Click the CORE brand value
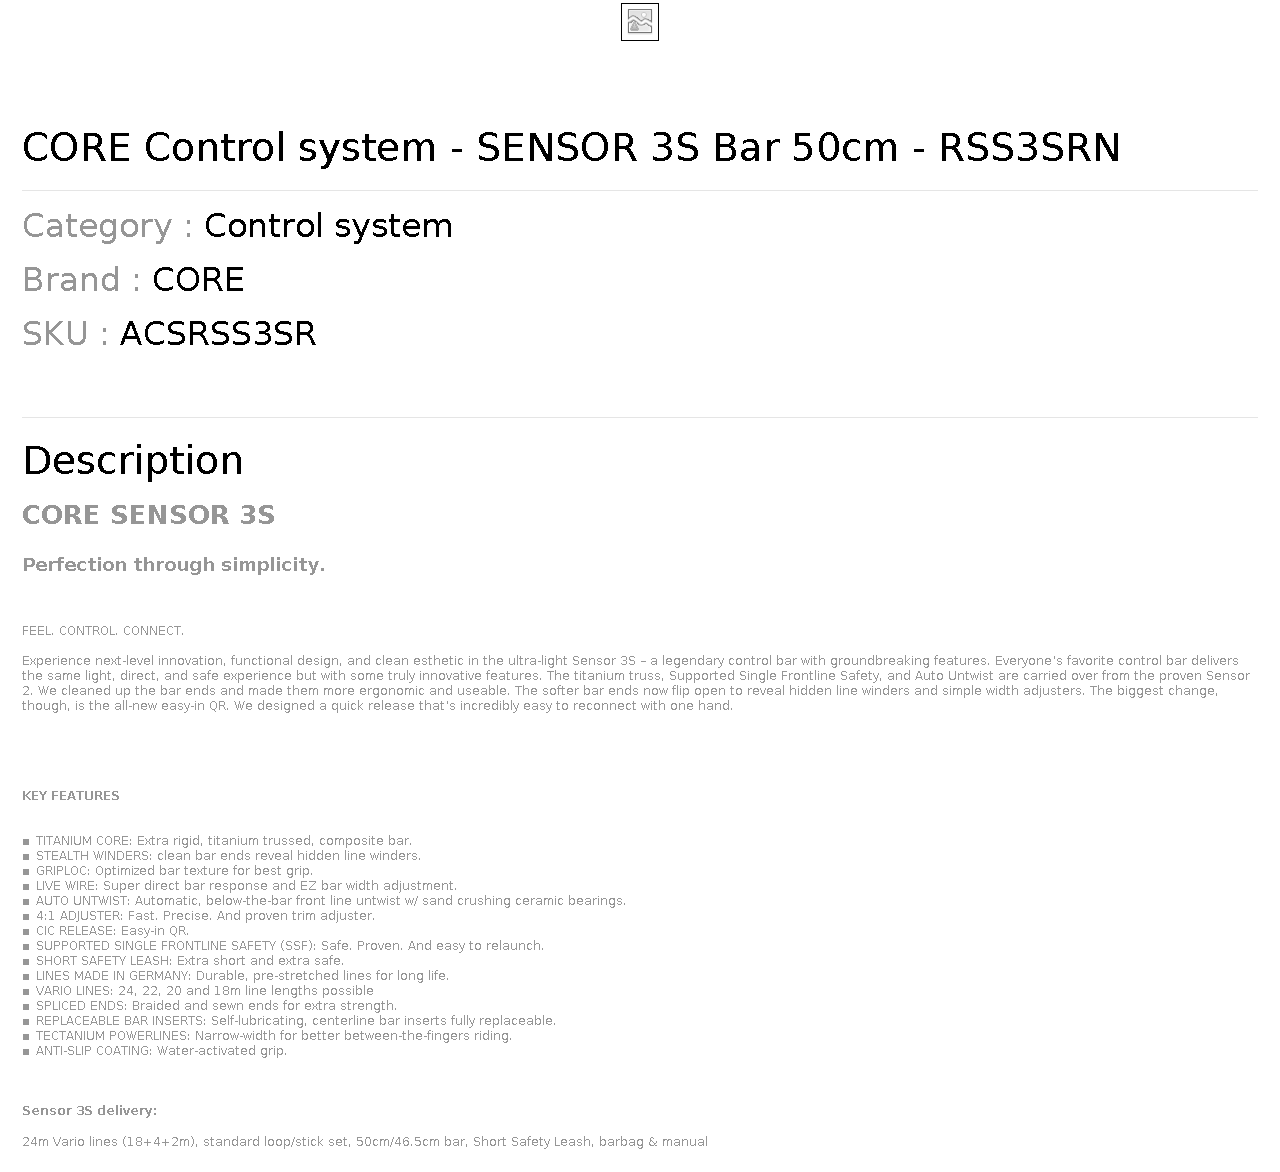 [198, 280]
